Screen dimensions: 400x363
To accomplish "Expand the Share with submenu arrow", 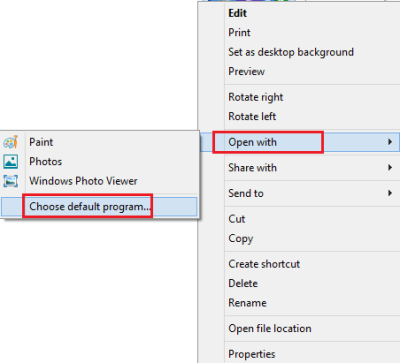I will 390,167.
